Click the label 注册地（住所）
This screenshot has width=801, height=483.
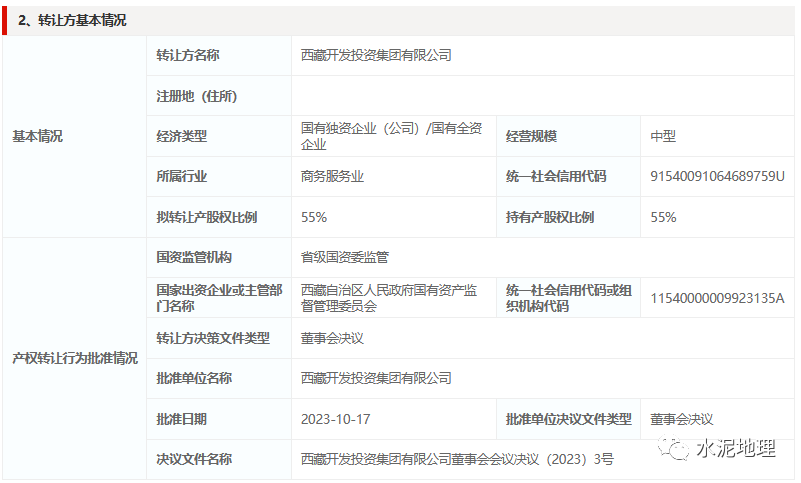pos(197,96)
